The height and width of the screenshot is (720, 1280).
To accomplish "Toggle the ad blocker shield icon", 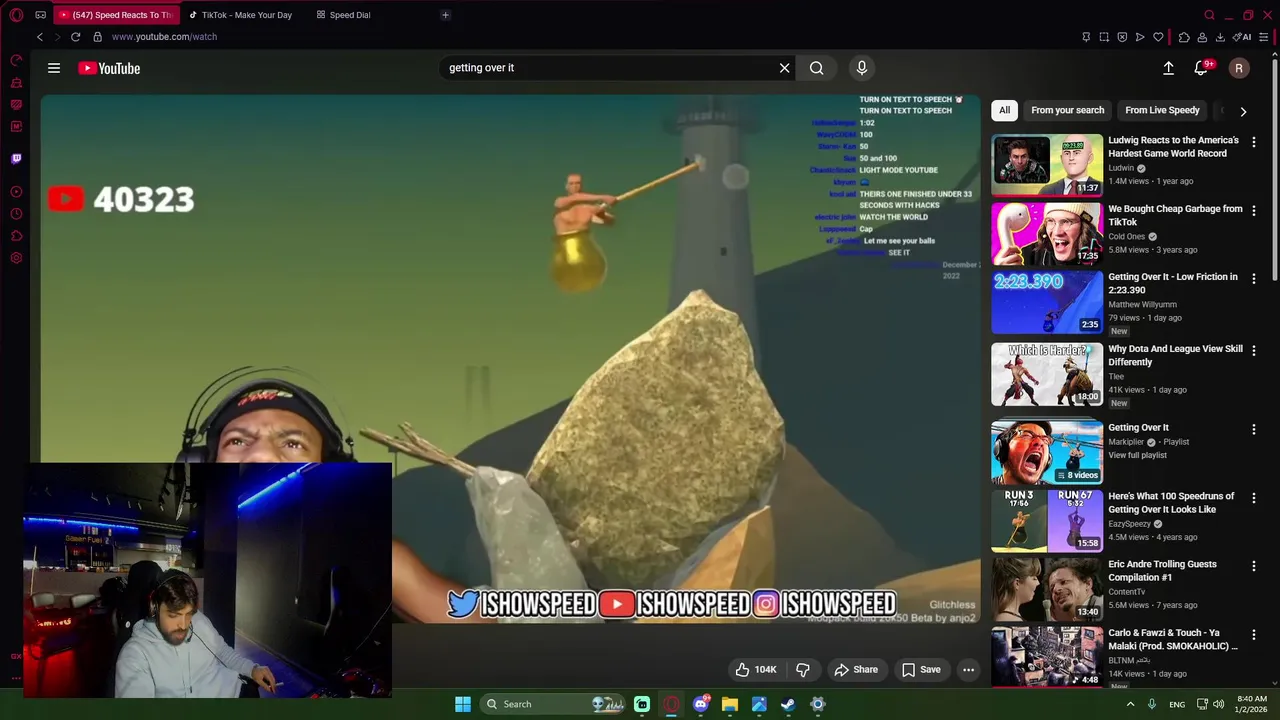I will (1122, 37).
